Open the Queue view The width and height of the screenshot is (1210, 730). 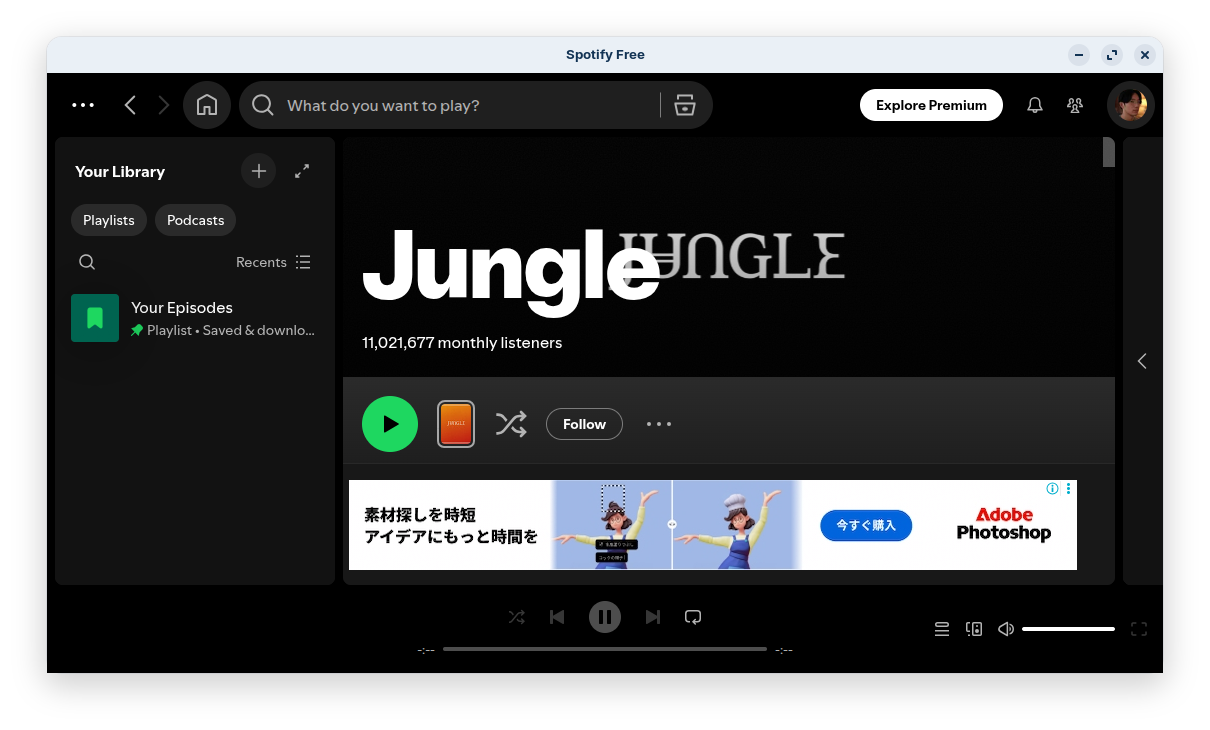point(942,629)
